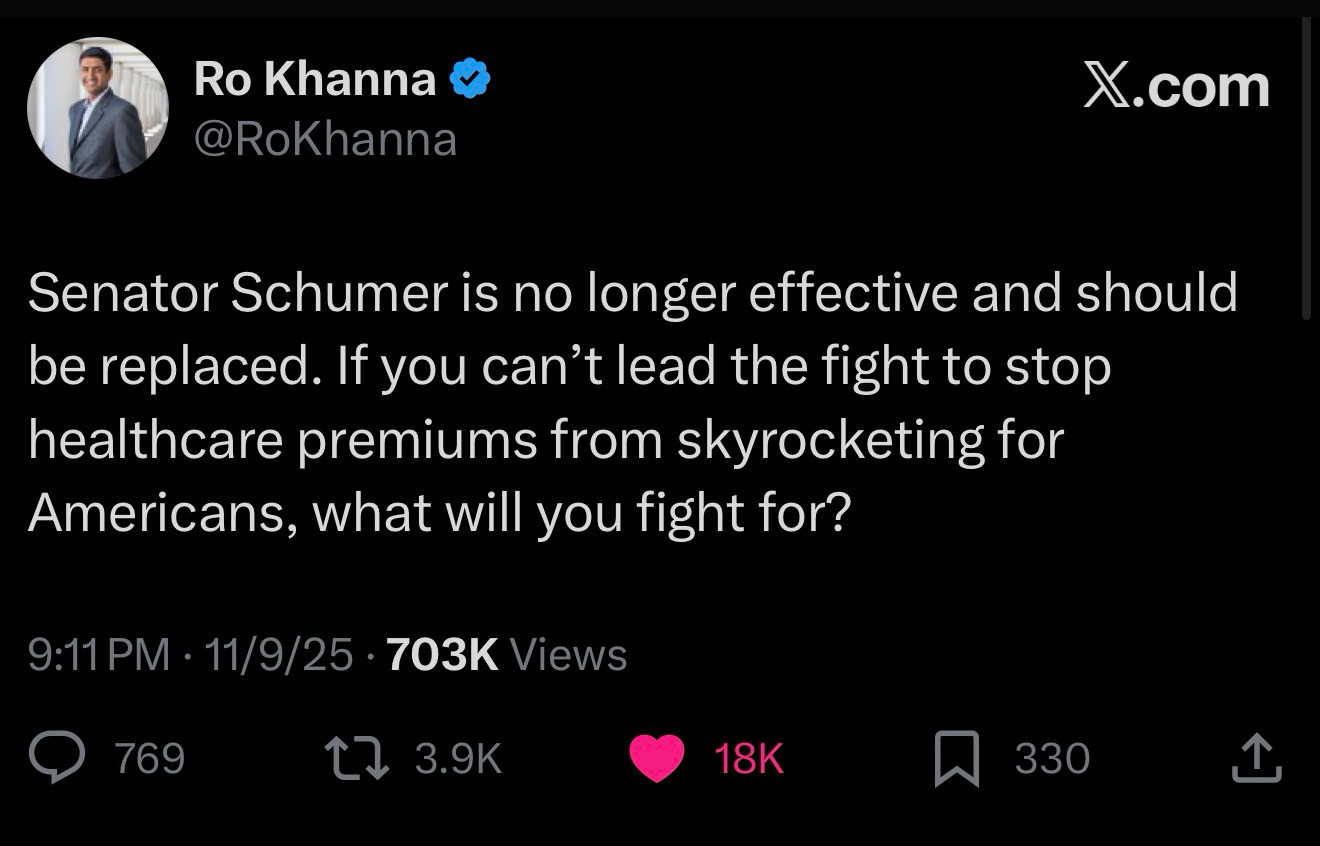The height and width of the screenshot is (846, 1320).
Task: Click the 330 bookmarks count
Action: click(1051, 759)
